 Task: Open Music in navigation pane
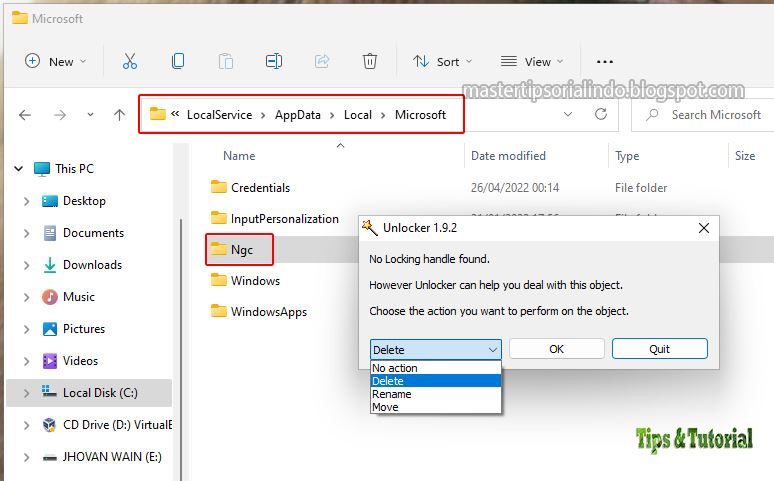tap(68, 297)
